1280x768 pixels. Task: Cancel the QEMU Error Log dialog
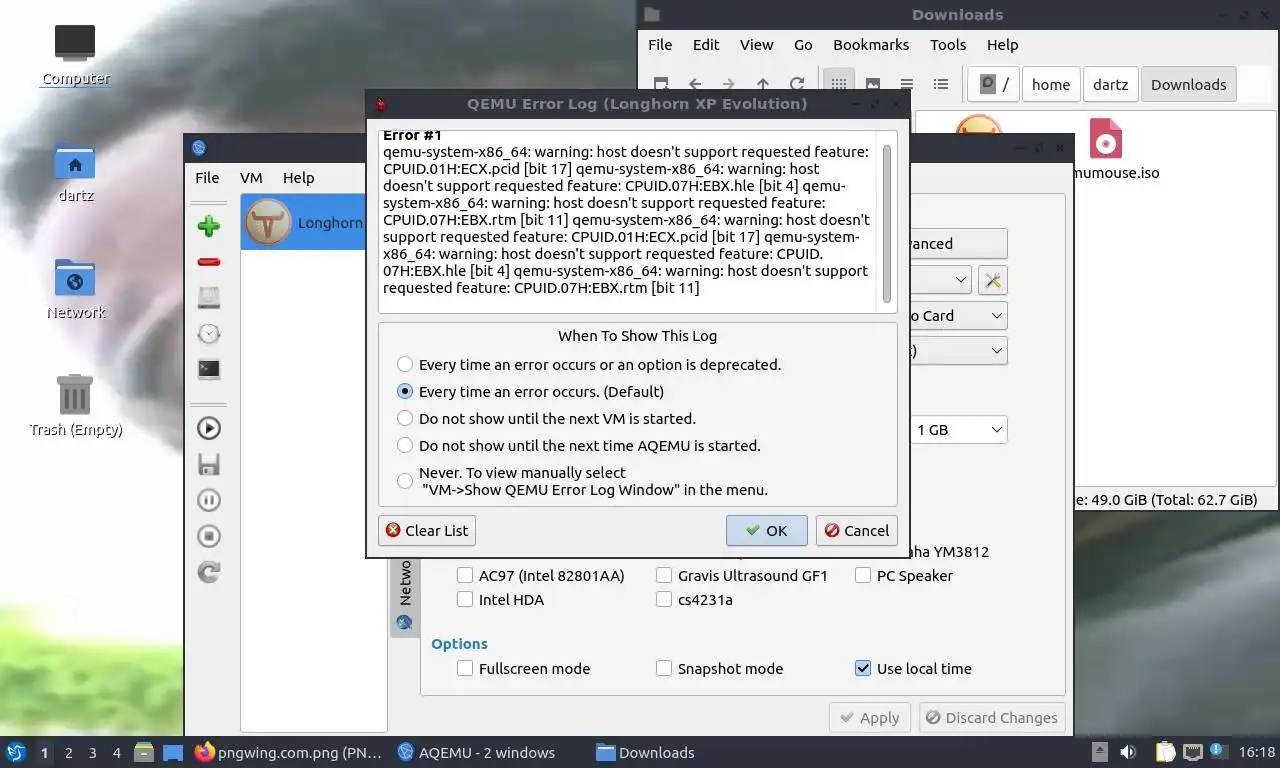pos(856,531)
